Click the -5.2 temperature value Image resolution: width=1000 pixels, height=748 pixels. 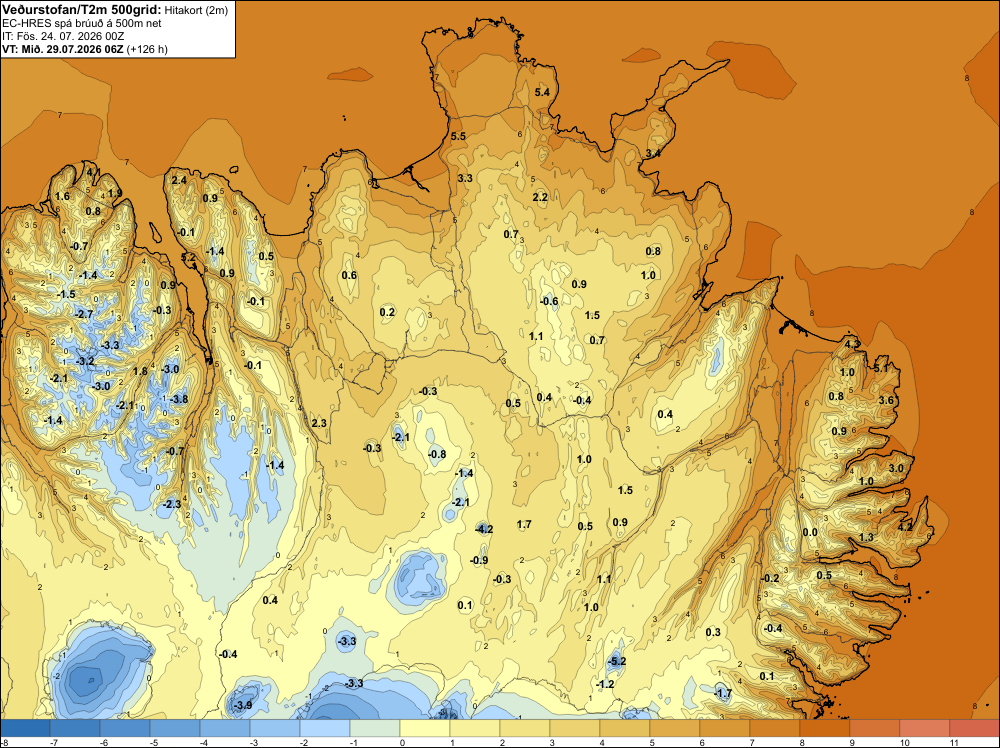(617, 662)
